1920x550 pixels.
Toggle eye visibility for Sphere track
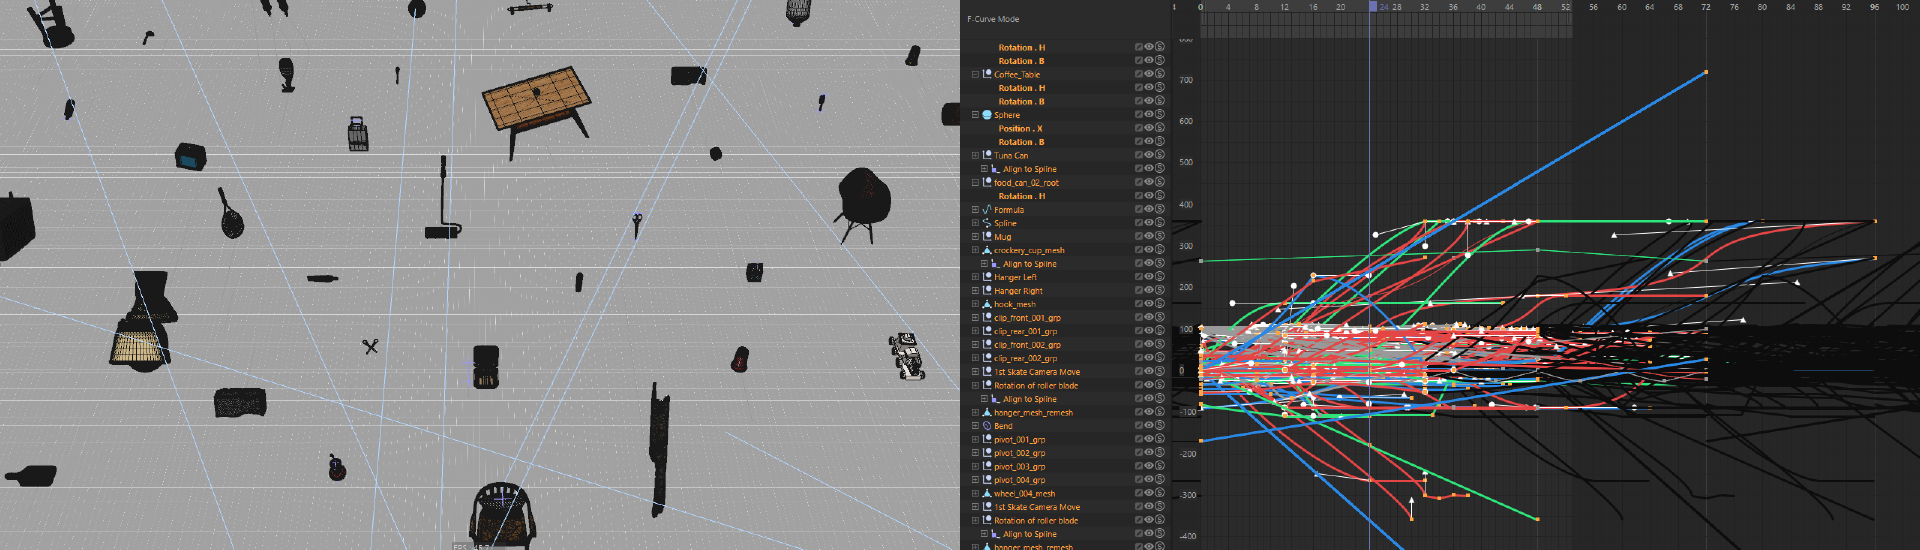[1149, 115]
